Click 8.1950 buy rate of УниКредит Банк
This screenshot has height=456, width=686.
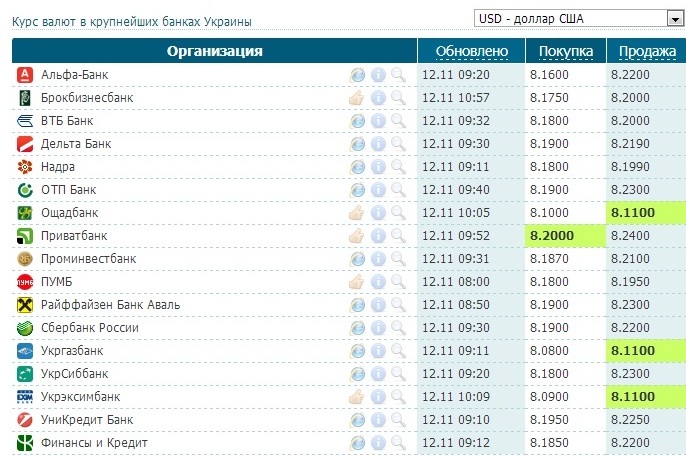click(x=549, y=419)
